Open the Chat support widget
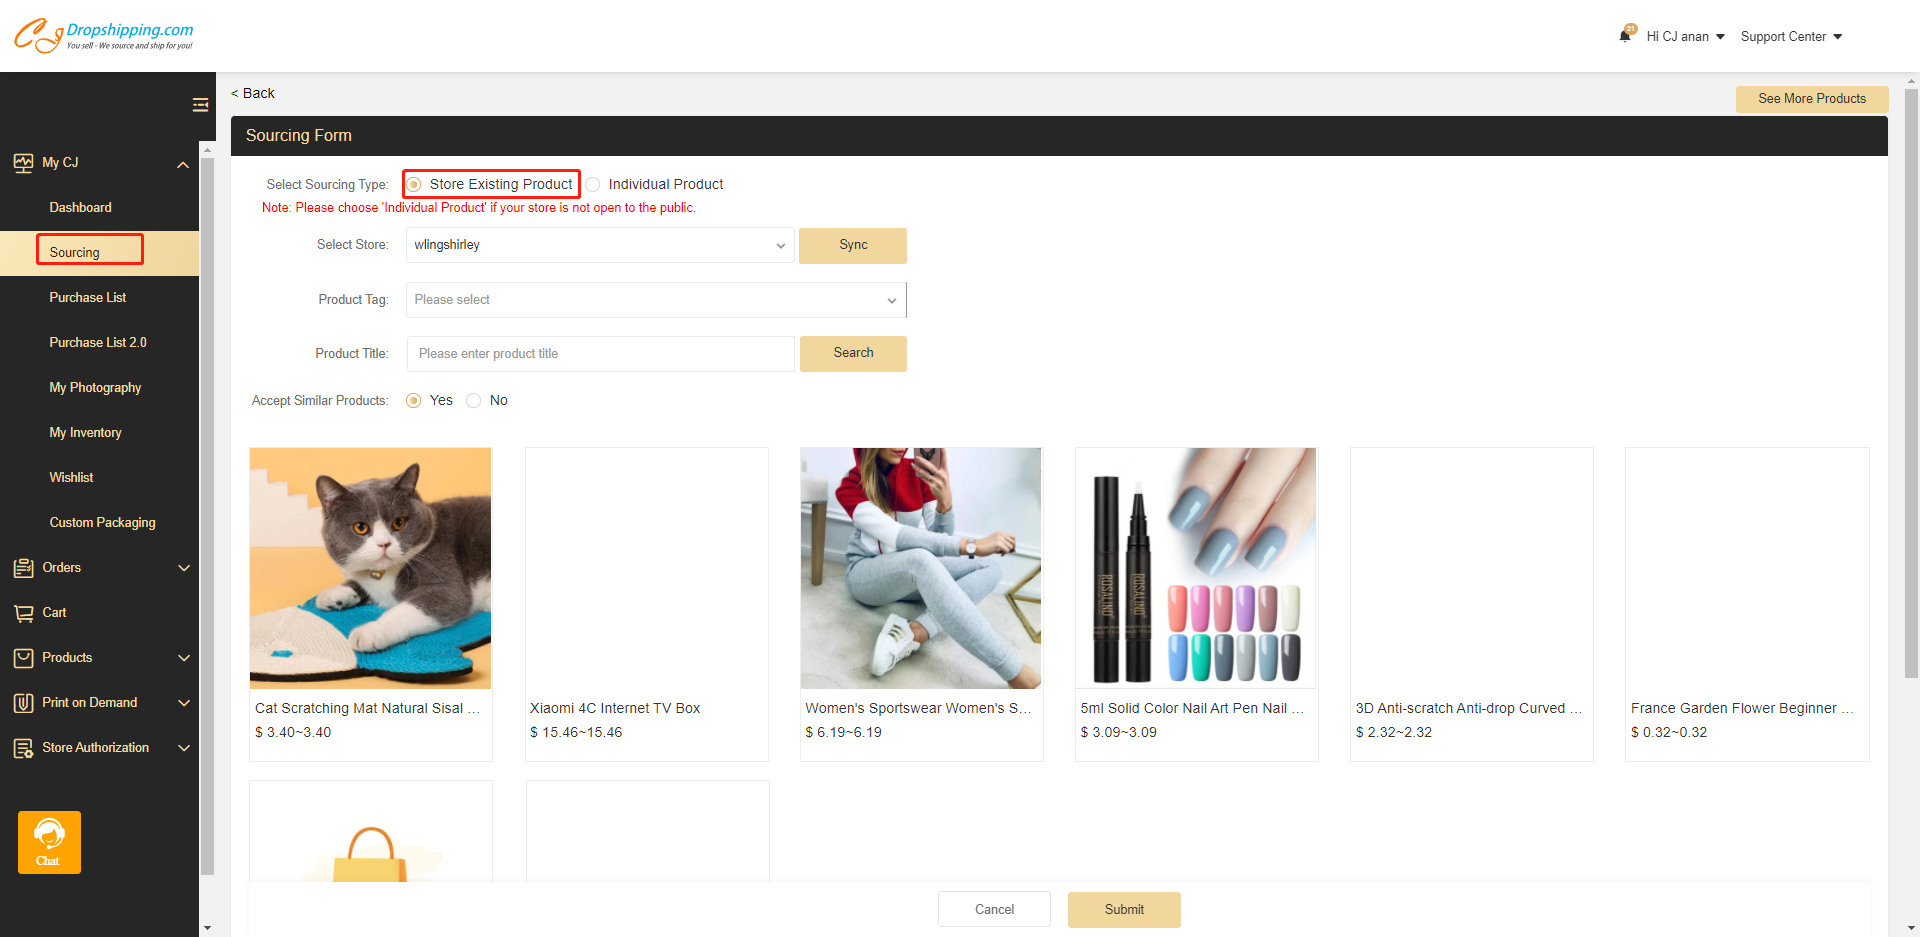This screenshot has width=1920, height=937. pyautogui.click(x=49, y=842)
